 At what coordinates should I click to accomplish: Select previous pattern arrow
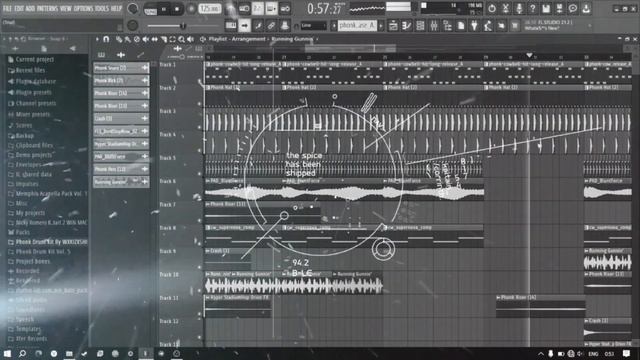point(333,26)
